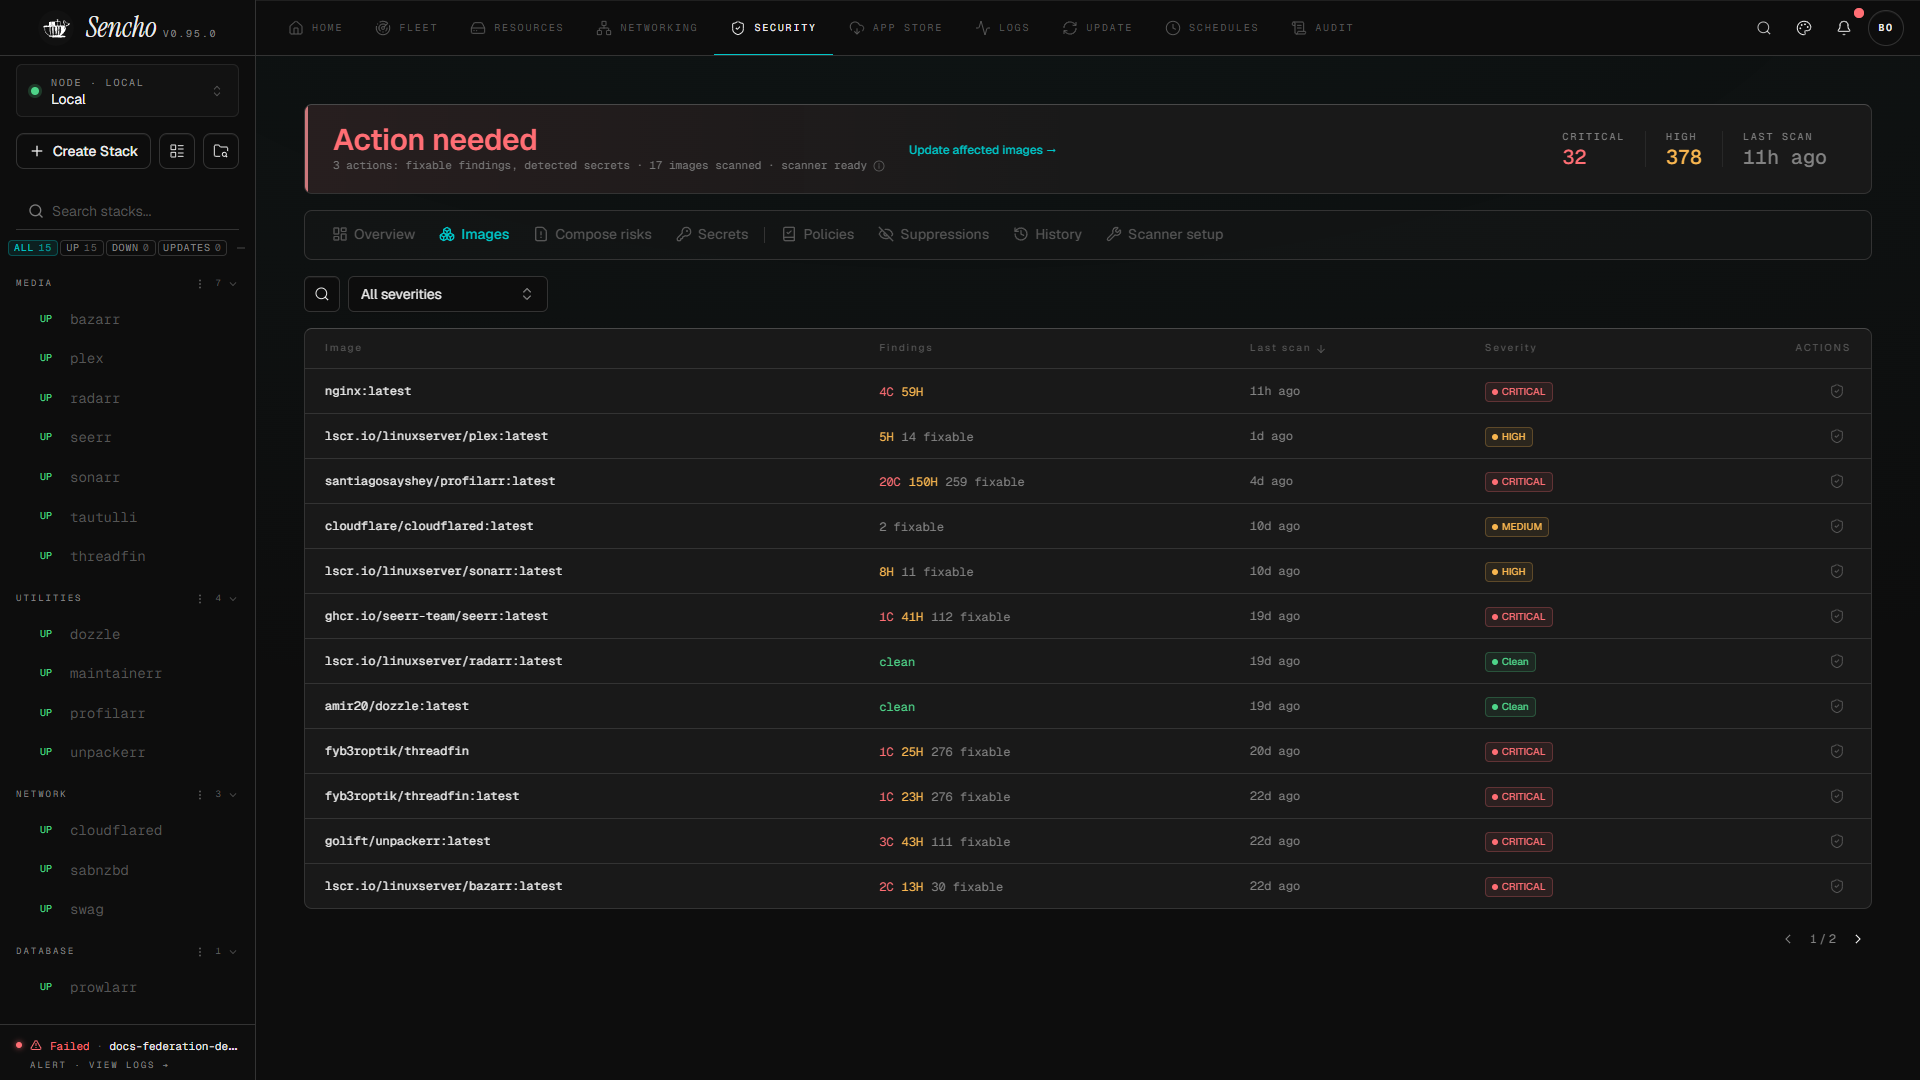
Task: Switch to the Suppressions tab
Action: tap(934, 234)
